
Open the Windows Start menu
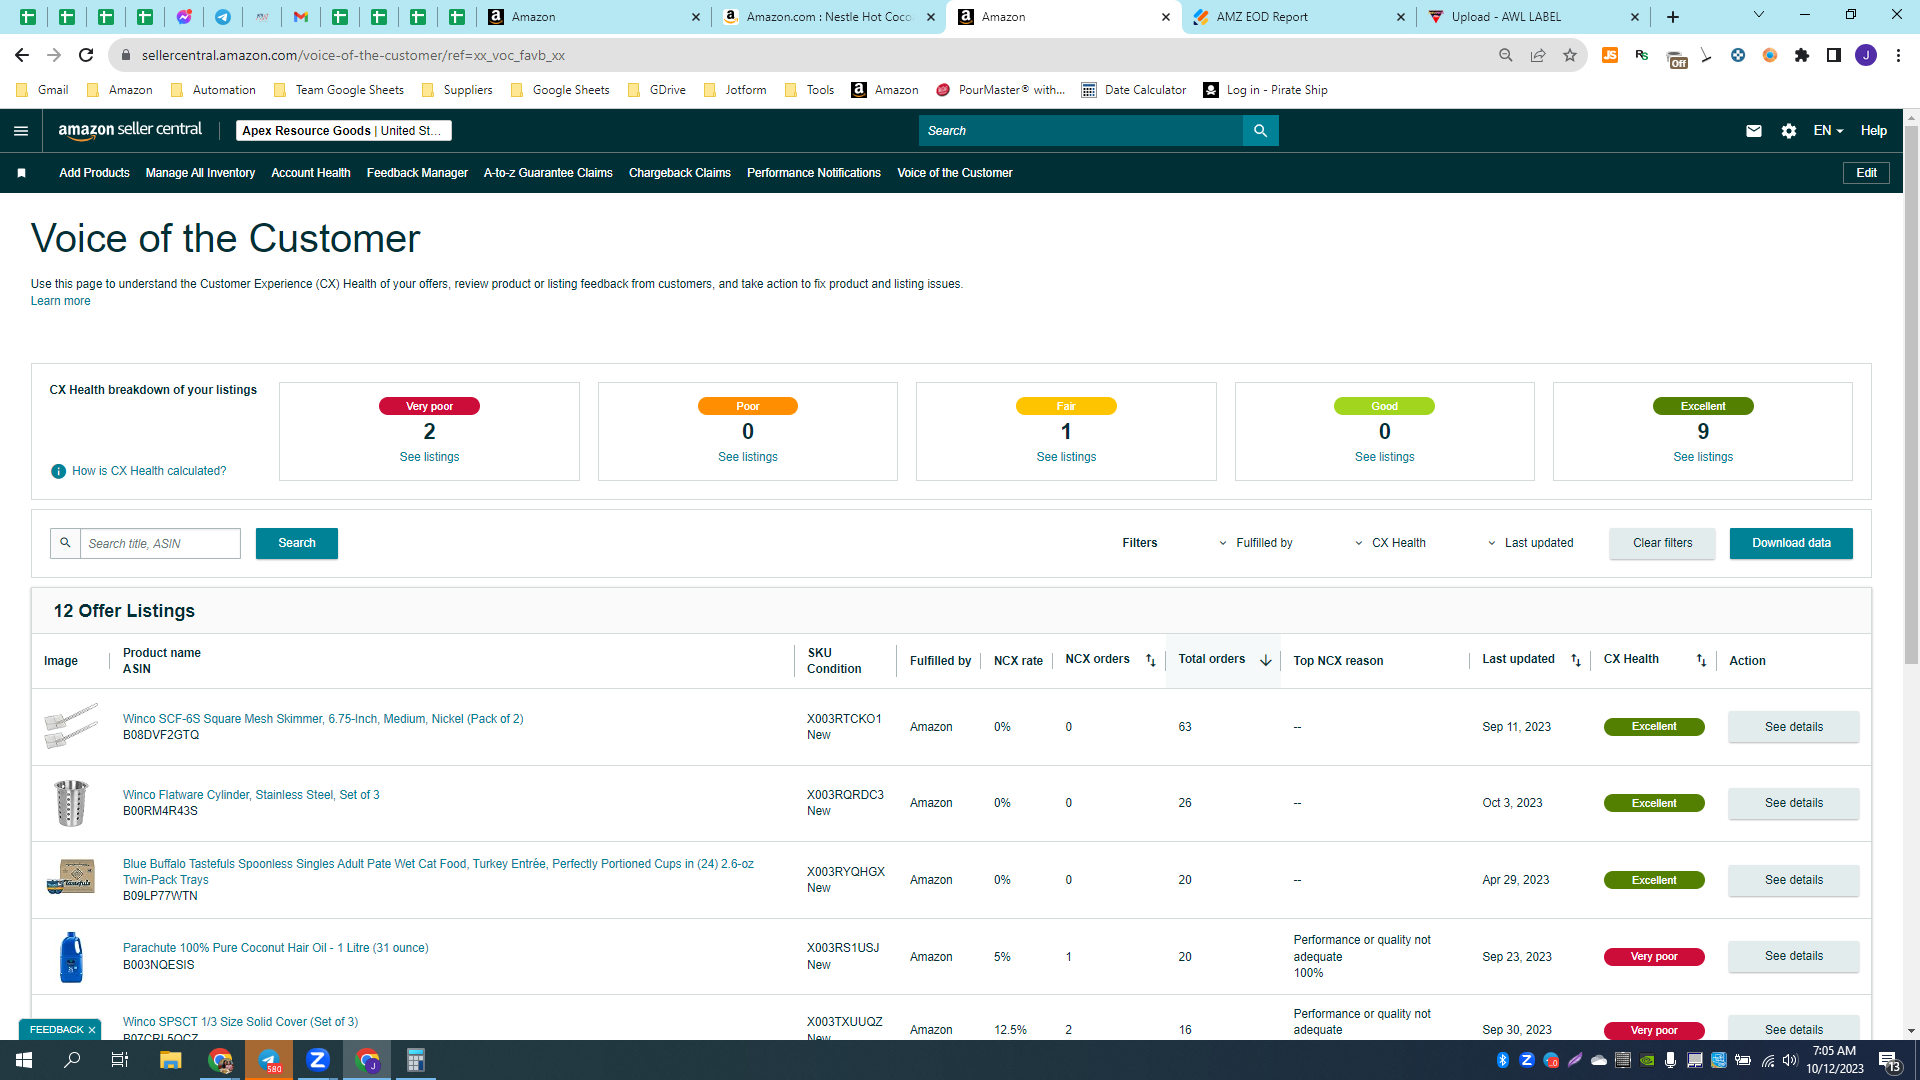[24, 1060]
